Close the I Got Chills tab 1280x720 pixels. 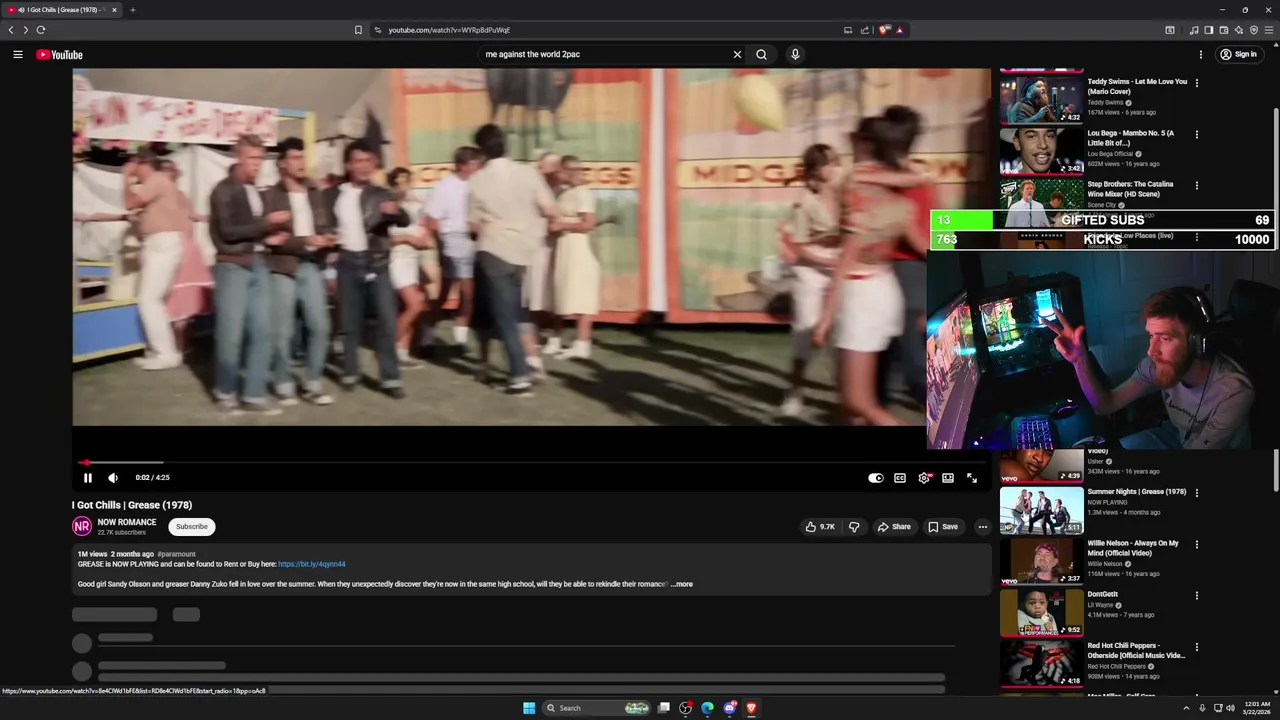tap(114, 10)
